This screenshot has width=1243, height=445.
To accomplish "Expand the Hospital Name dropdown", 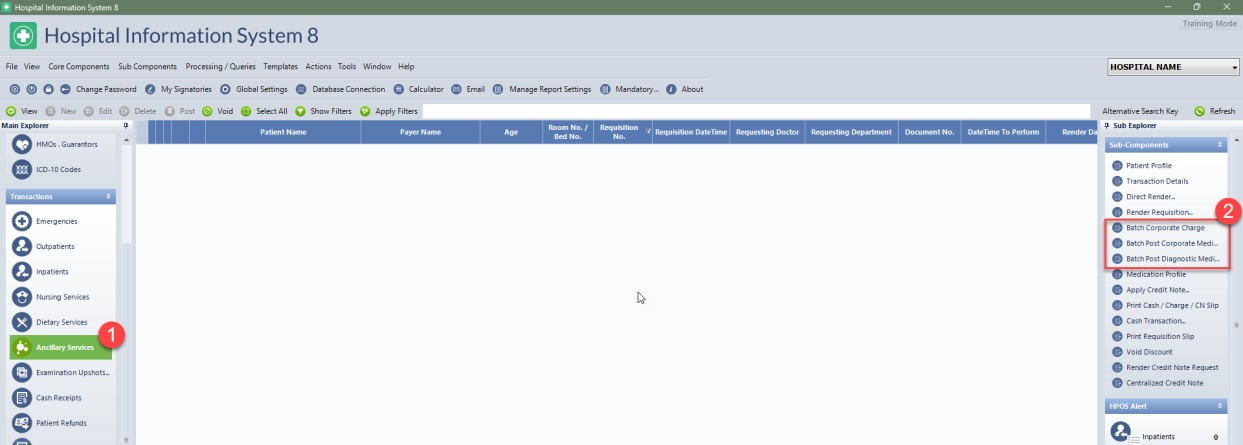I will point(1235,67).
